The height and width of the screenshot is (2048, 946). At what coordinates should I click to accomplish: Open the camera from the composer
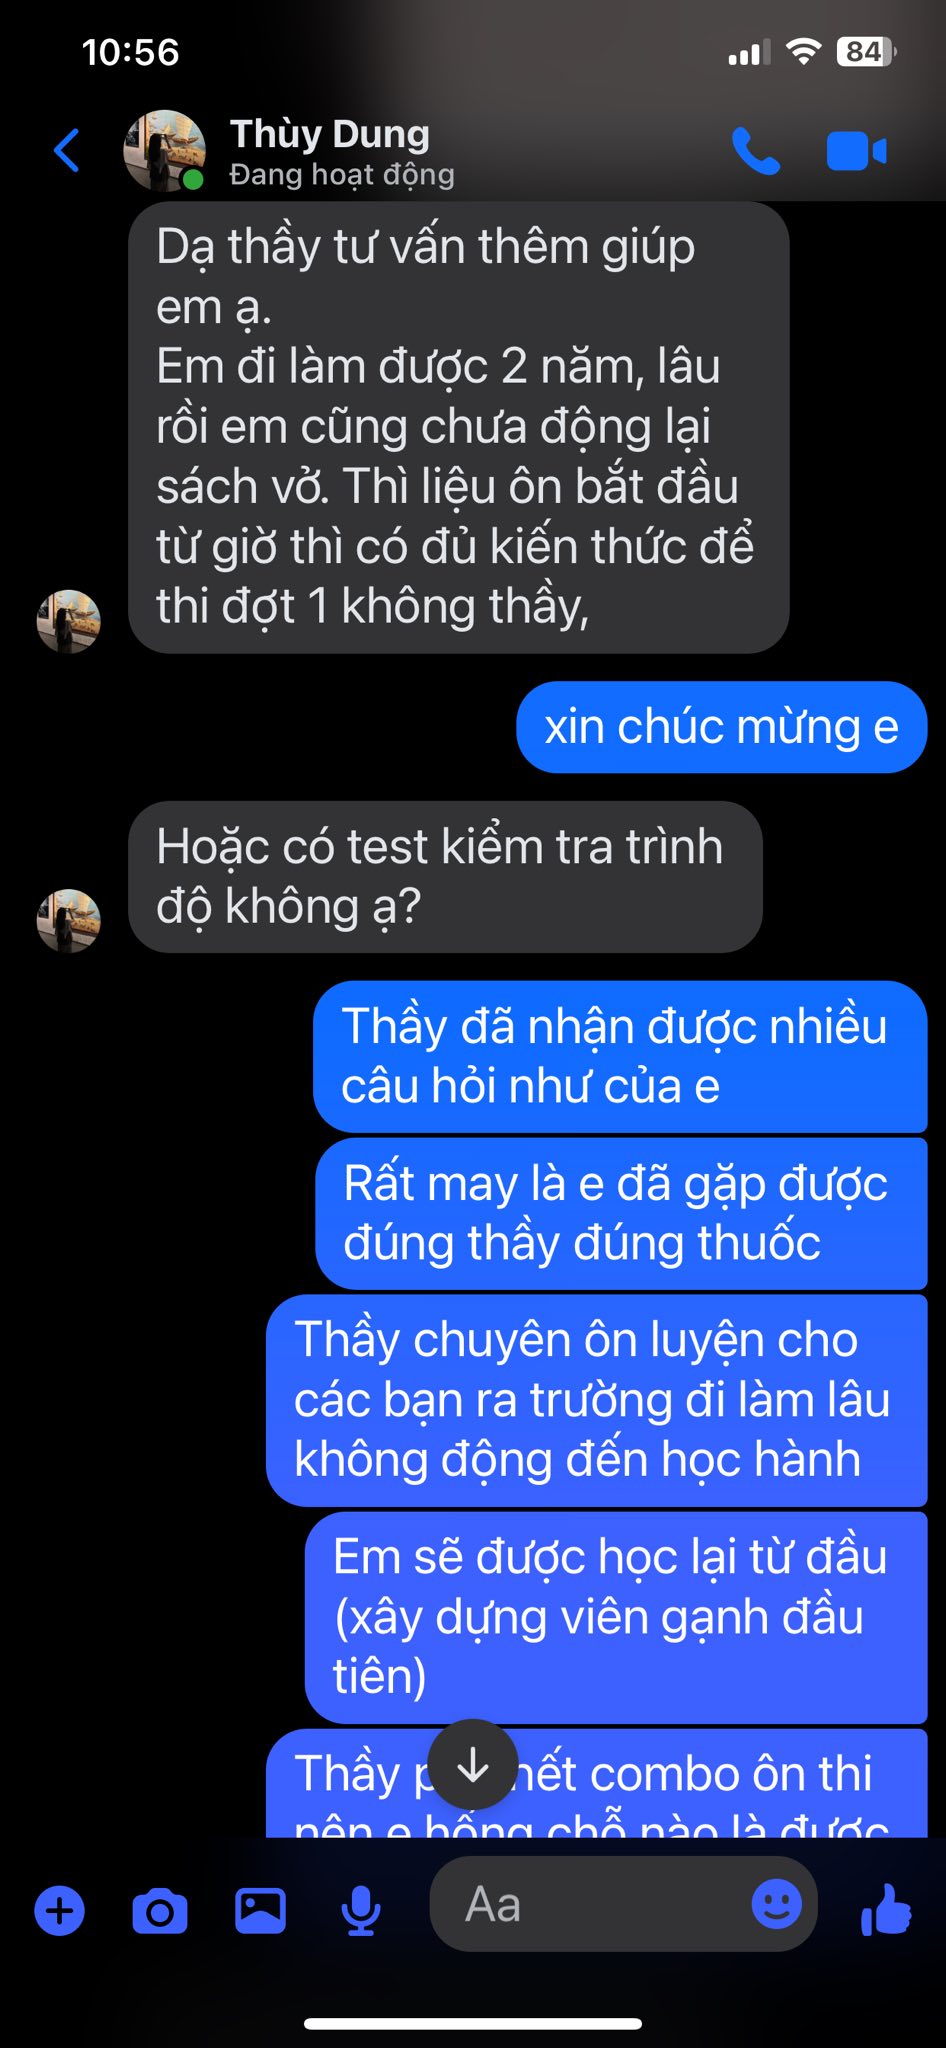pos(160,1911)
